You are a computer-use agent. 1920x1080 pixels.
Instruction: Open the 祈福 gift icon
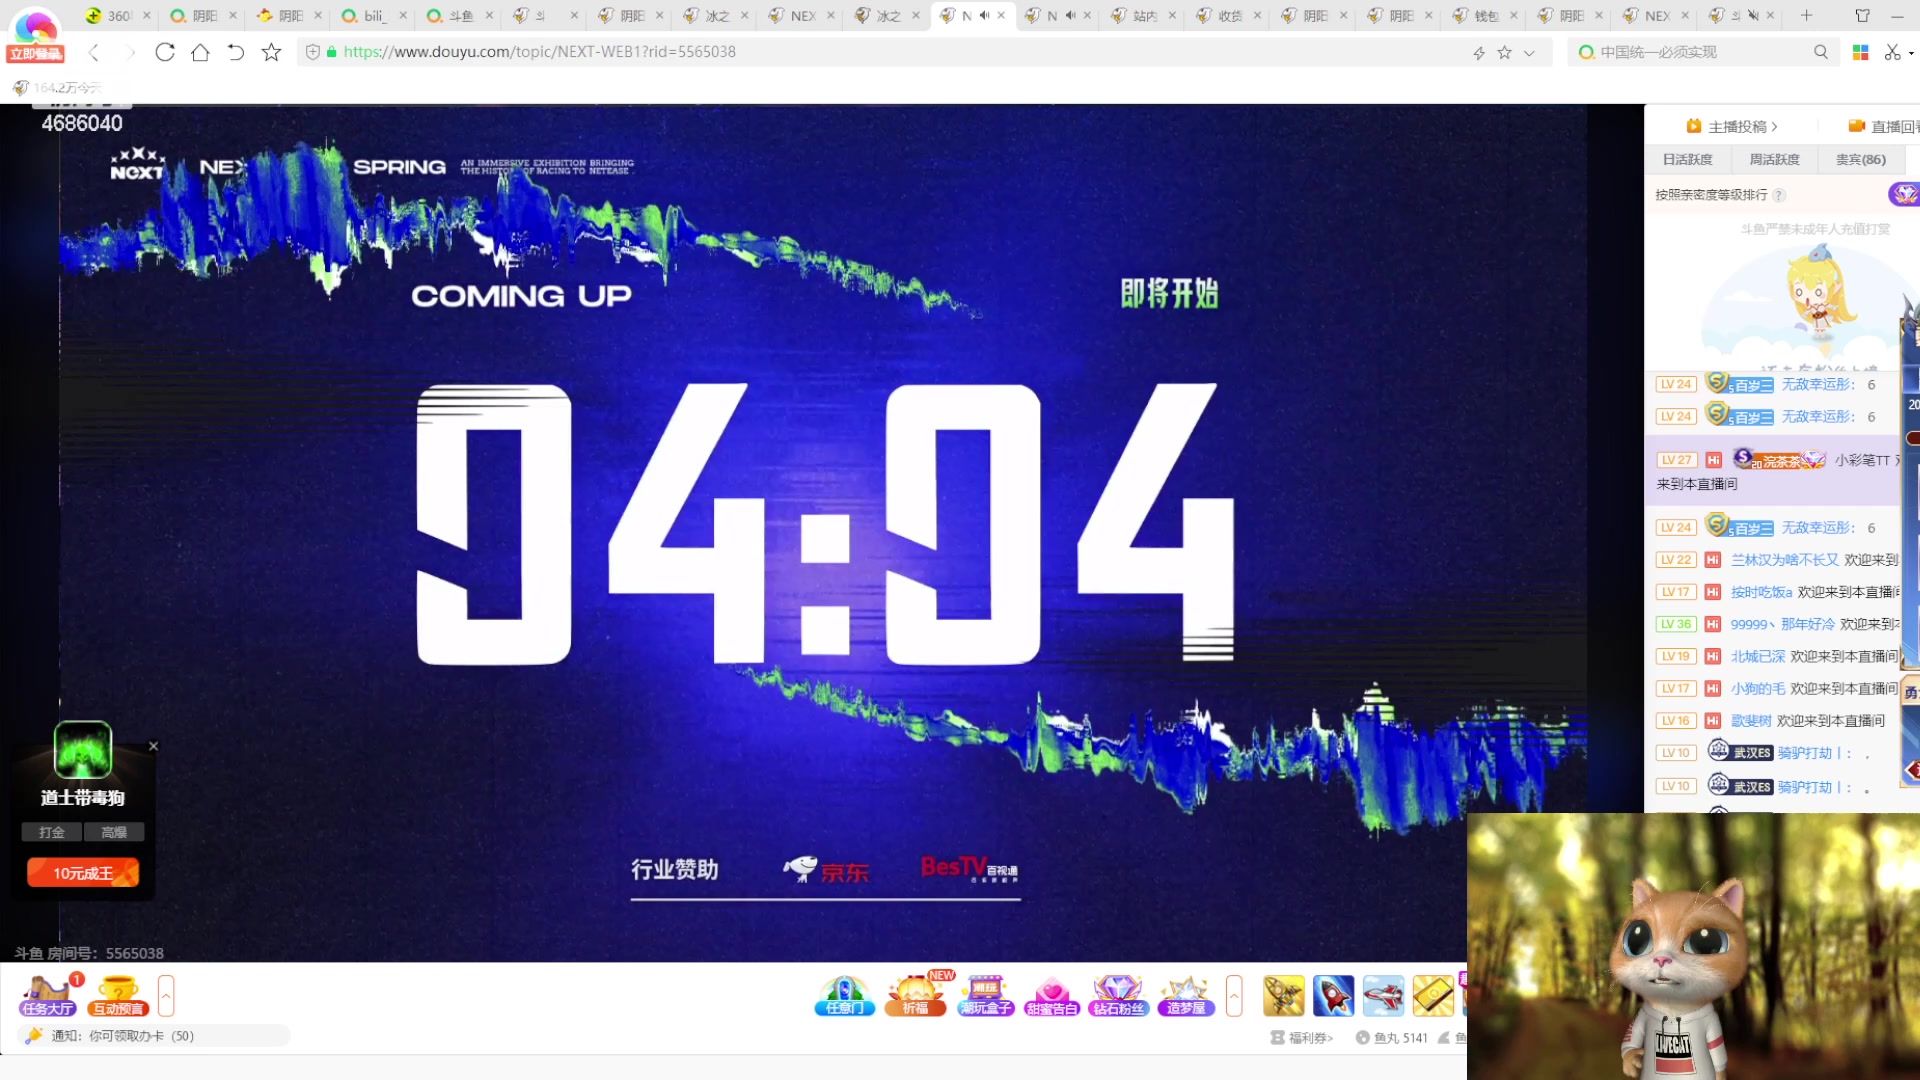915,995
